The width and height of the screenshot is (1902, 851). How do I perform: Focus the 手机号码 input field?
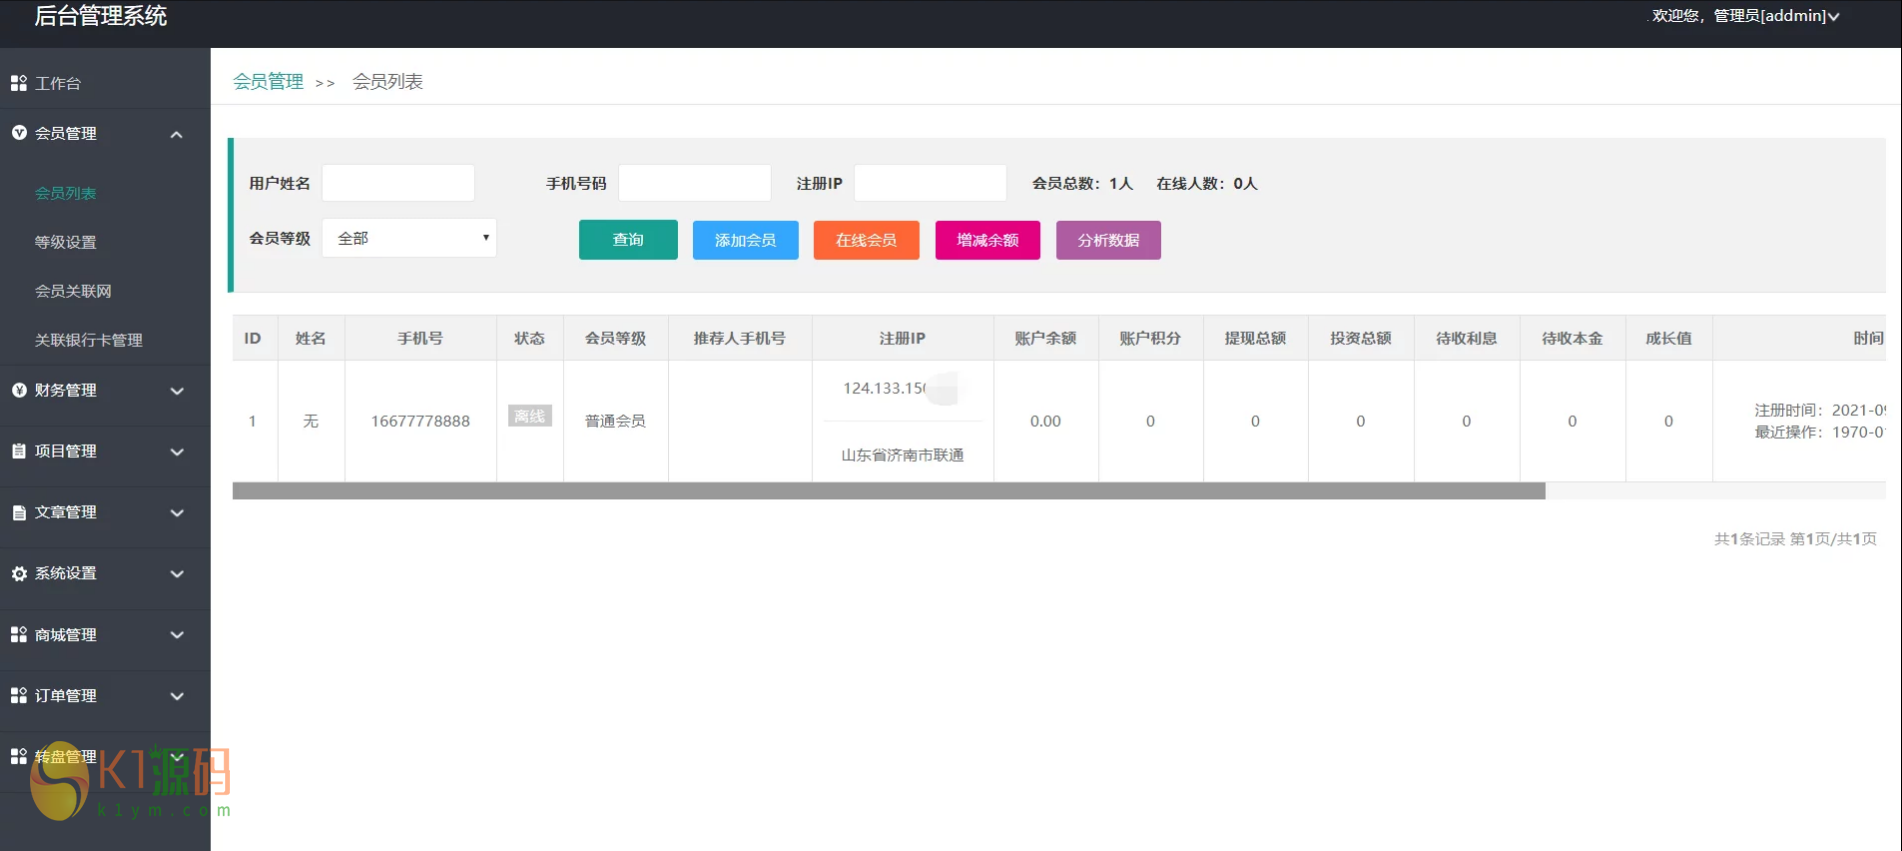click(x=694, y=183)
